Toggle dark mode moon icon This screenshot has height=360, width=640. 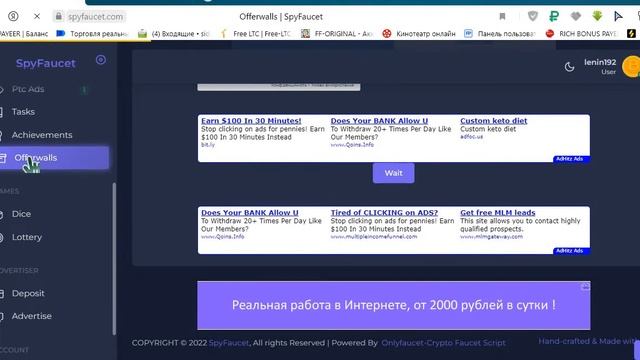(x=569, y=67)
